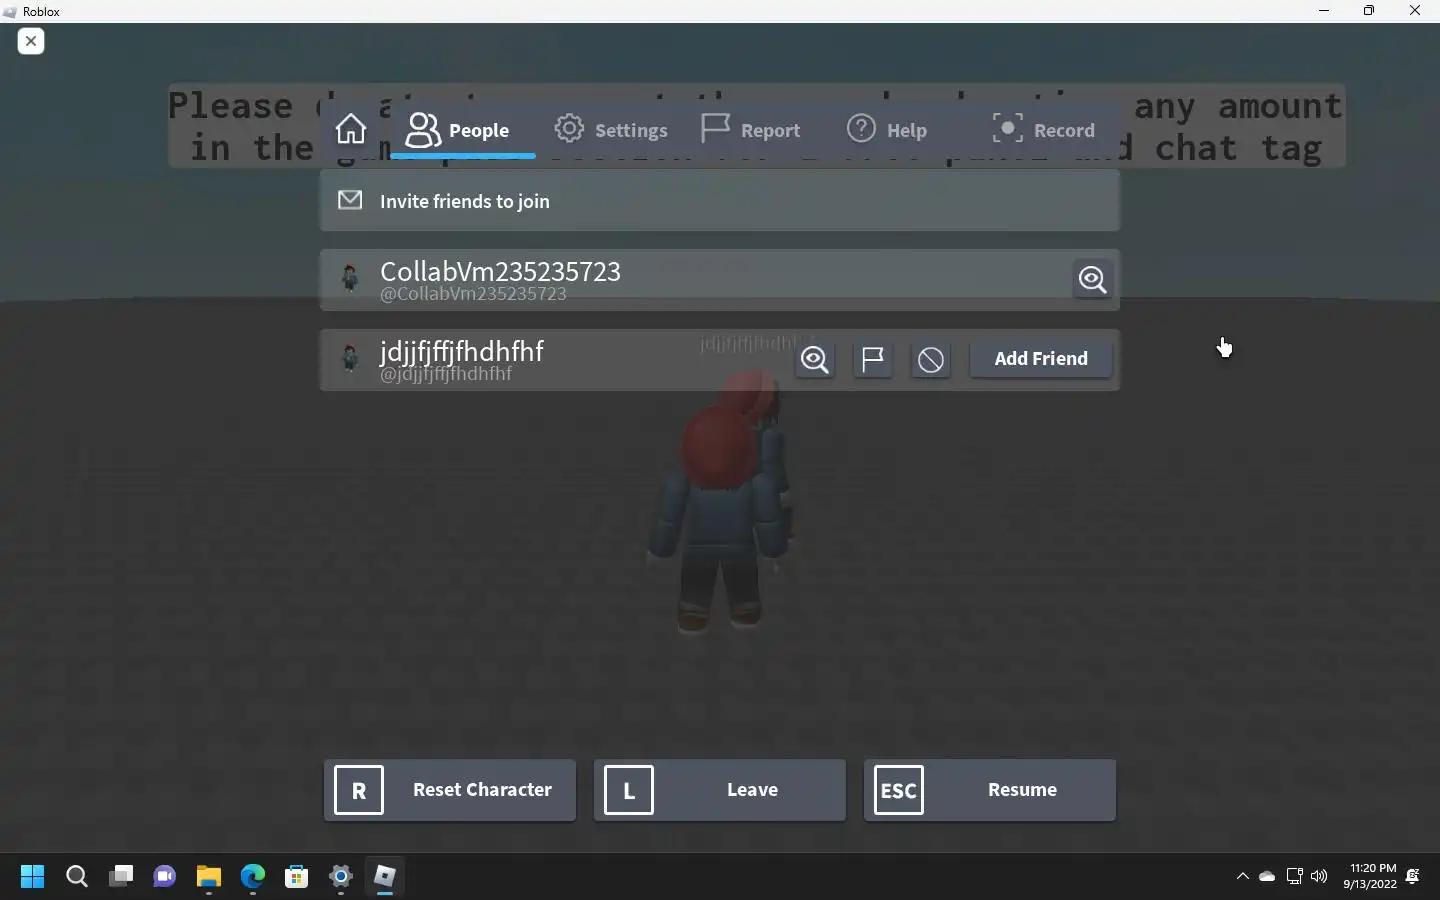Screen dimensions: 1440x900
Task: Open Settings gear on taskbar
Action: 341,877
